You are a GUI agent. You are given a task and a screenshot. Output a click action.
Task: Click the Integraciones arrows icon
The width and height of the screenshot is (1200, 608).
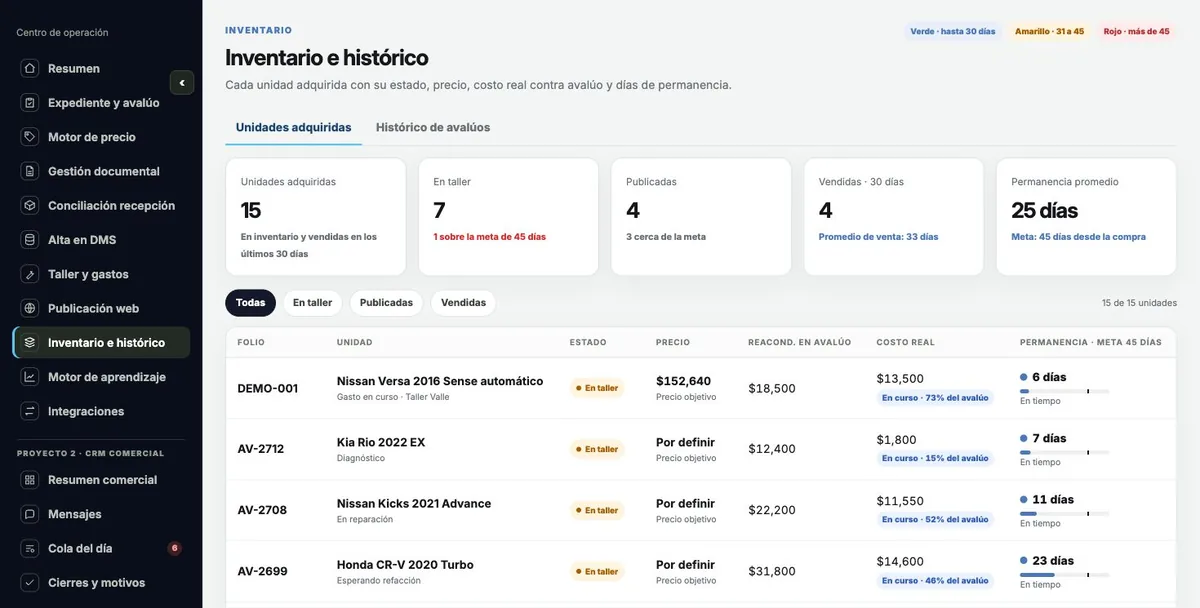(30, 411)
